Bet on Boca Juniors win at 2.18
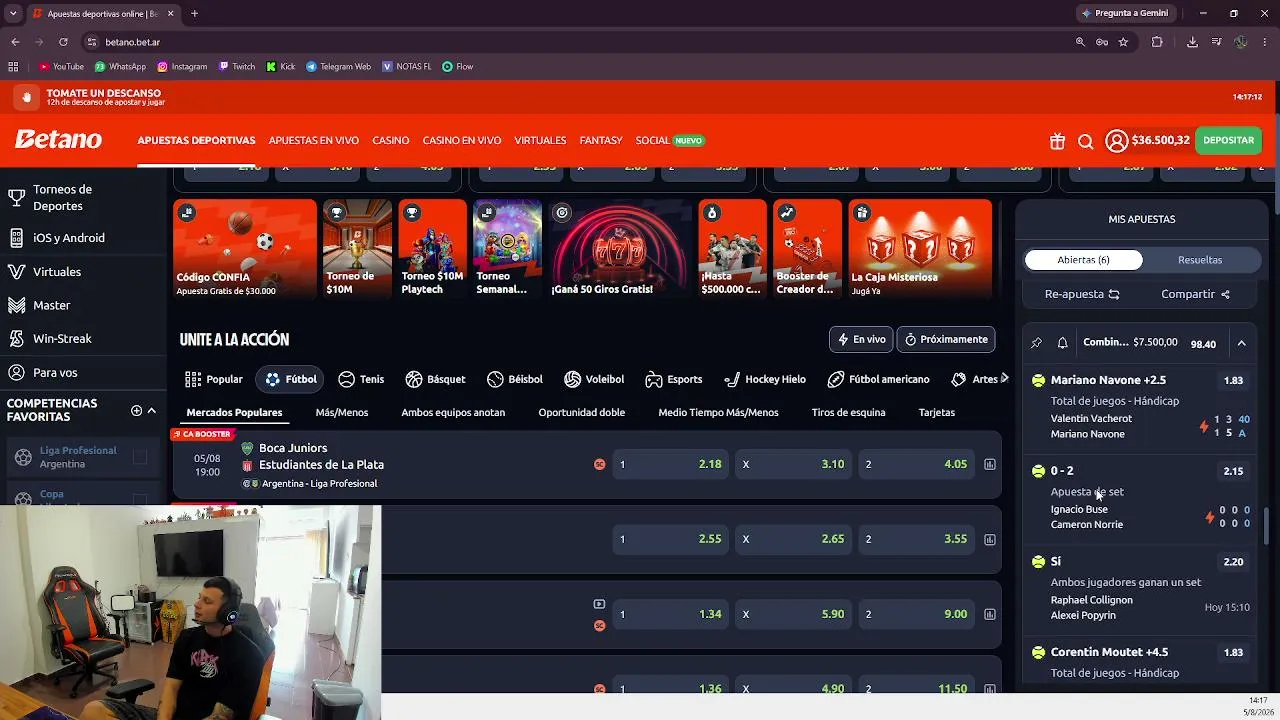The image size is (1280, 720). click(x=671, y=464)
